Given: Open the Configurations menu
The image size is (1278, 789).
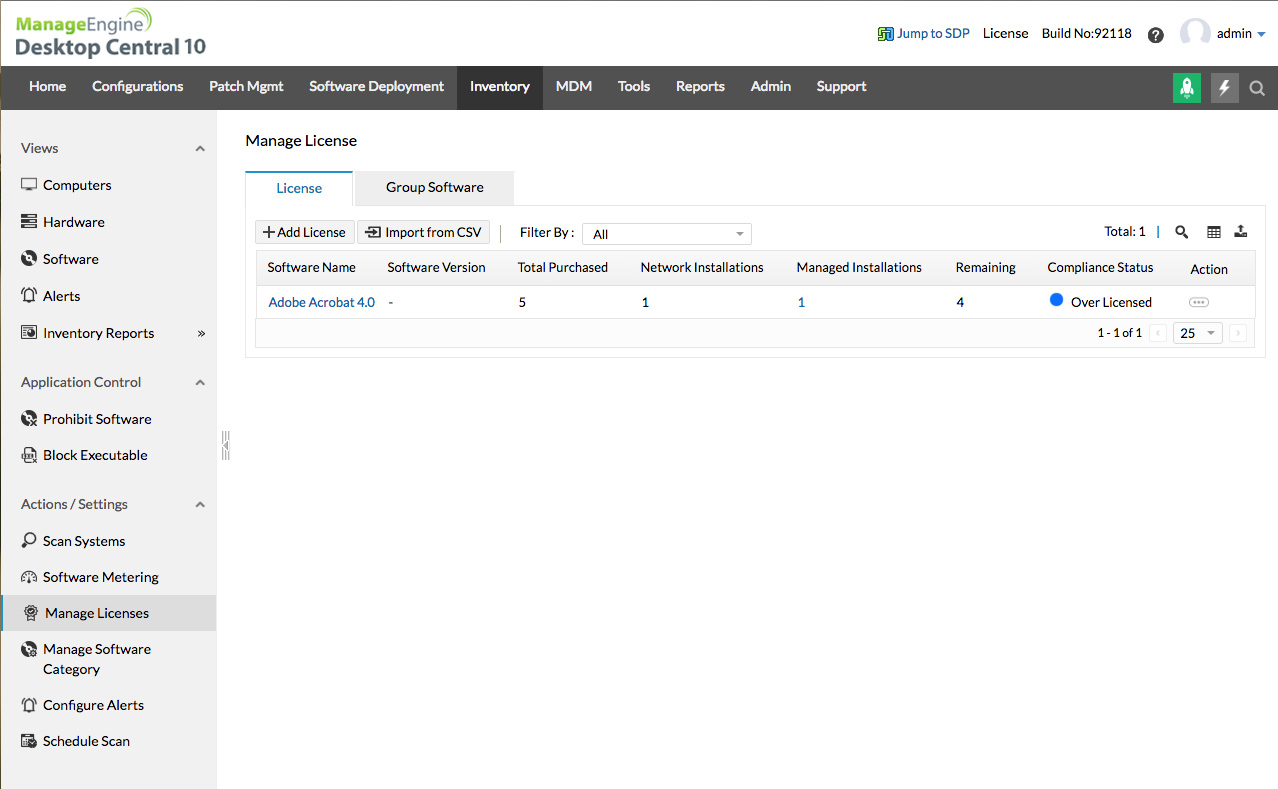Looking at the screenshot, I should pos(138,87).
